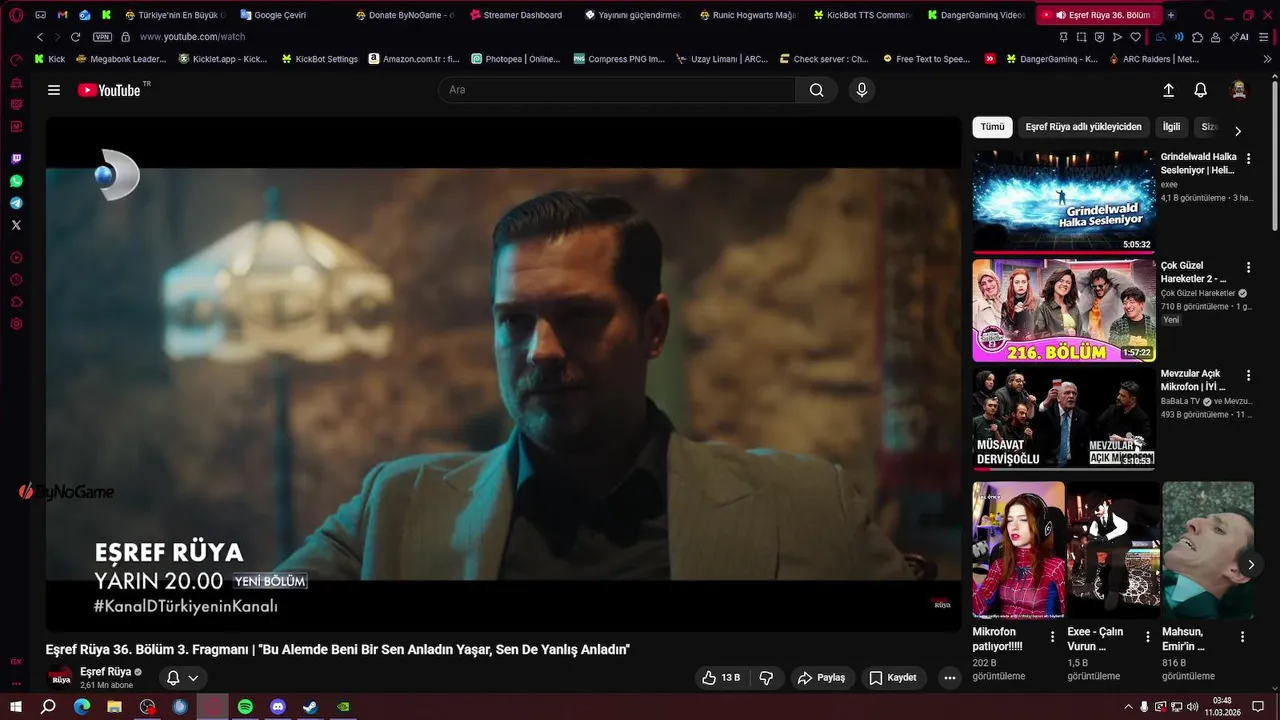This screenshot has height=720, width=1280.
Task: Reload the page with the refresh icon
Action: pos(74,37)
